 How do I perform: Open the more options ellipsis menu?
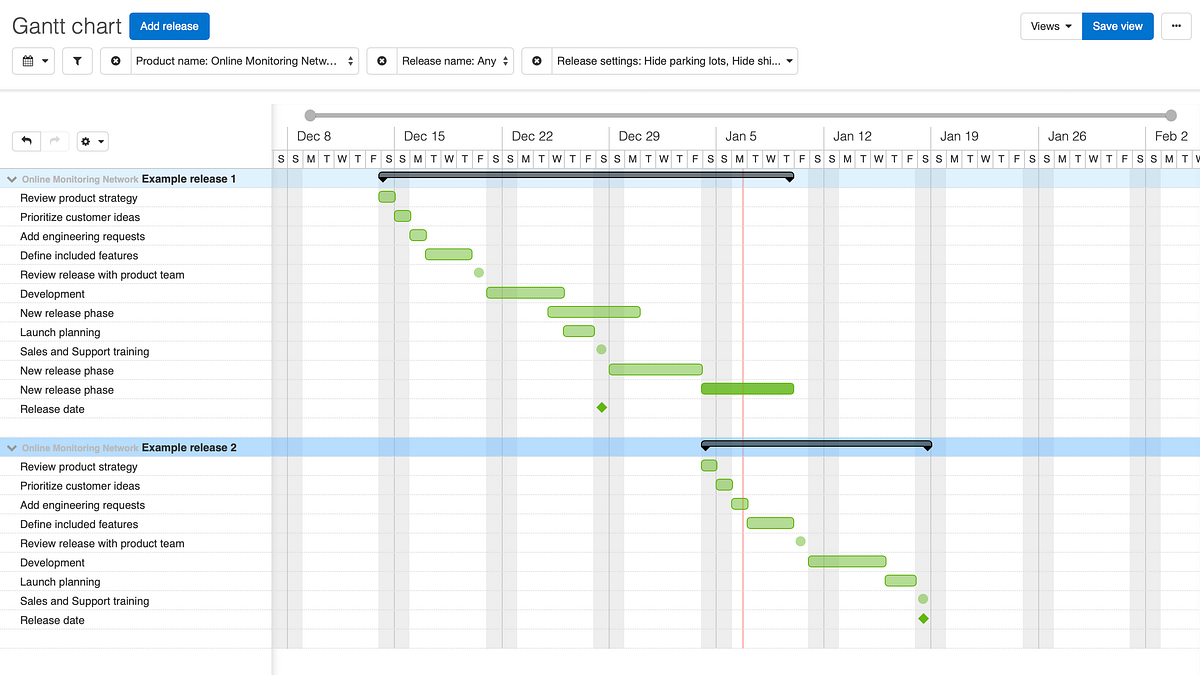tap(1176, 26)
